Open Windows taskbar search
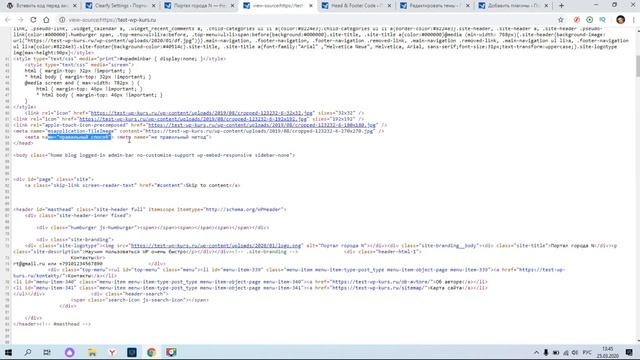Viewport: 640px width, 360px height. click(28, 352)
